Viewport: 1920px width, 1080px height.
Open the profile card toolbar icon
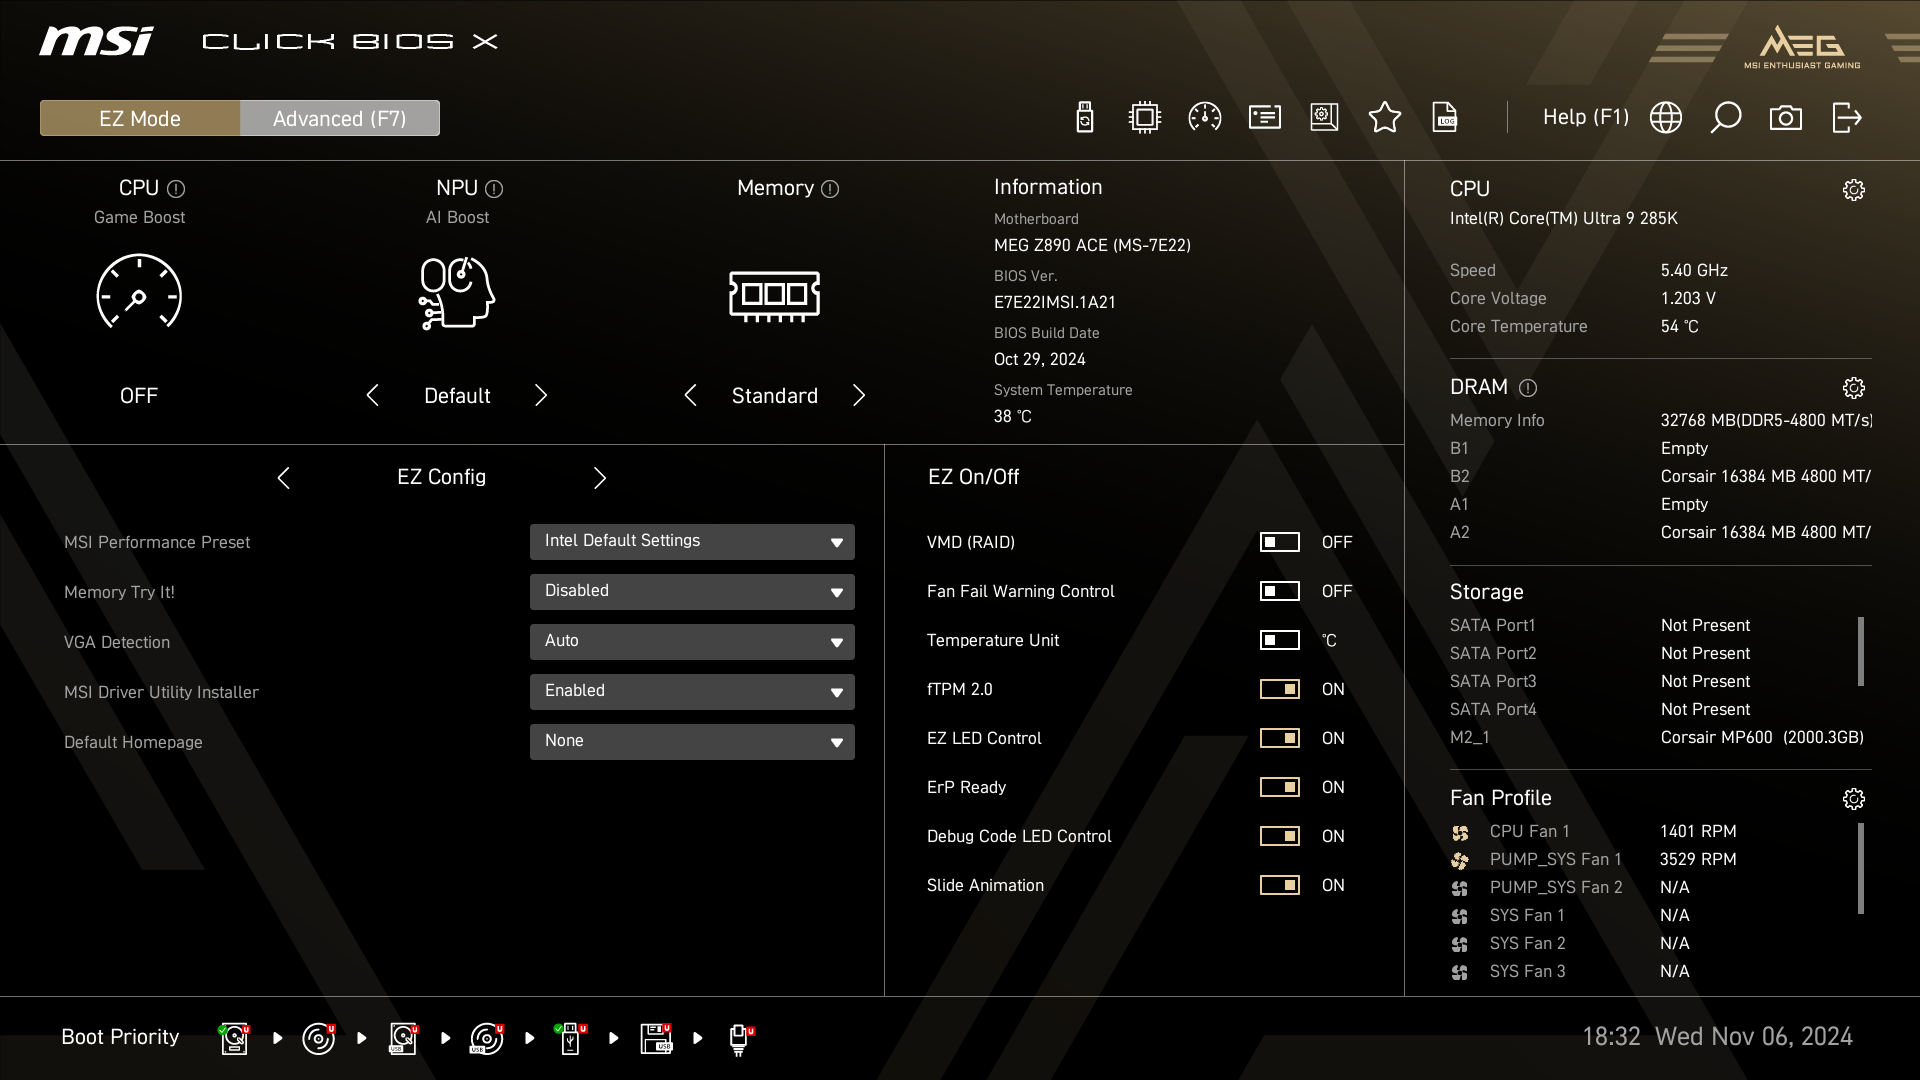tap(1265, 118)
